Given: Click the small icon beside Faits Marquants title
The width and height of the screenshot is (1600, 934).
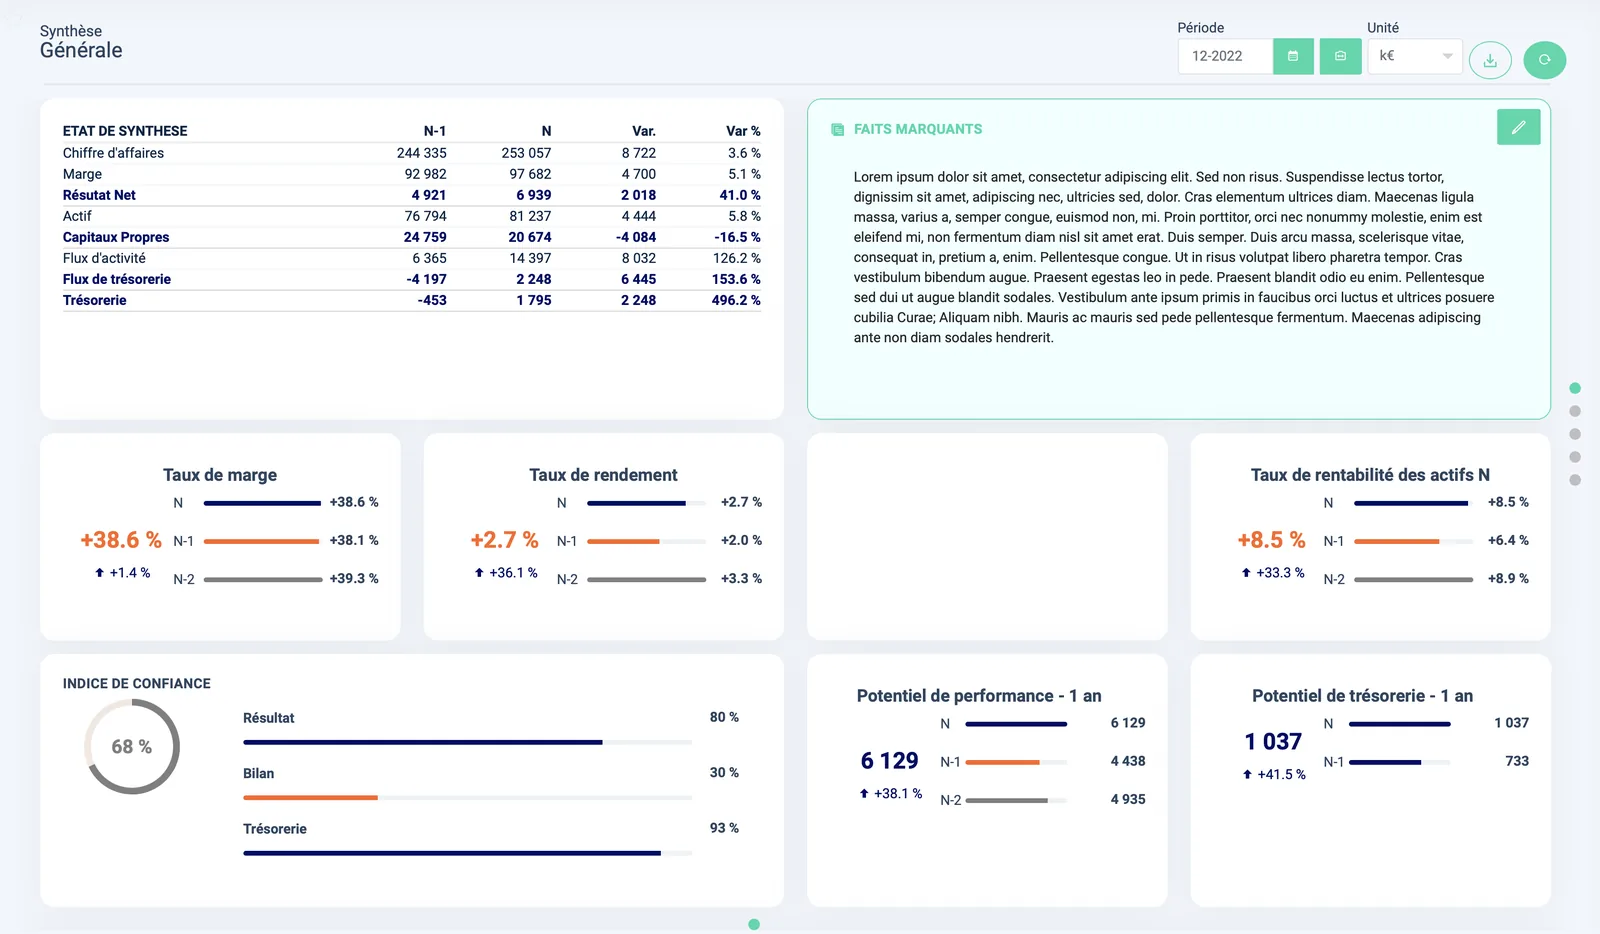Looking at the screenshot, I should tap(837, 130).
